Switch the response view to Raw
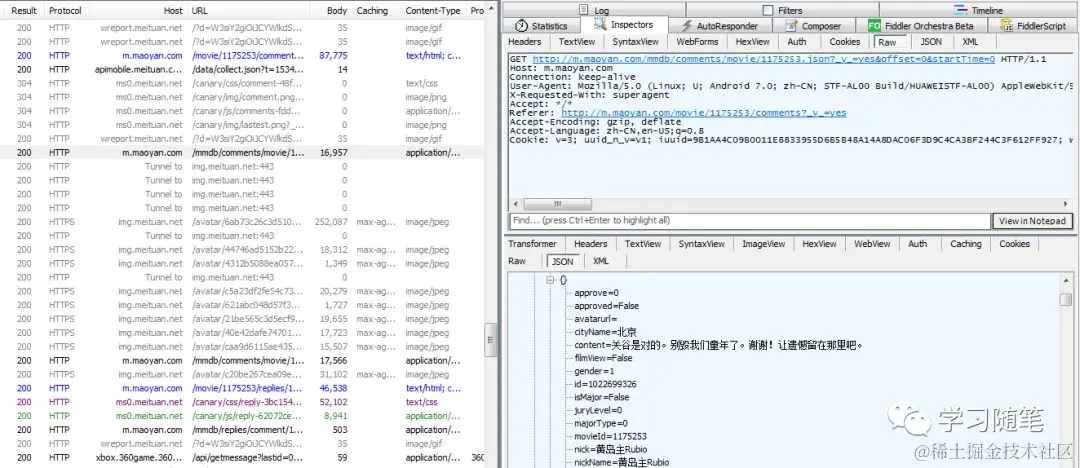This screenshot has height=468, width=1080. (517, 261)
